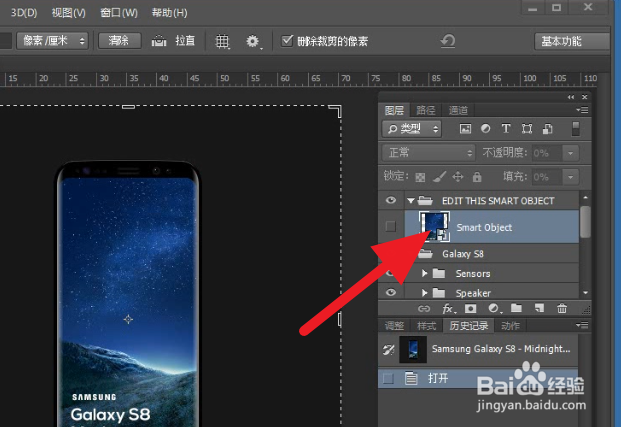The image size is (621, 427).
Task: Open the opacity (不透明度) slider arrow
Action: [571, 153]
